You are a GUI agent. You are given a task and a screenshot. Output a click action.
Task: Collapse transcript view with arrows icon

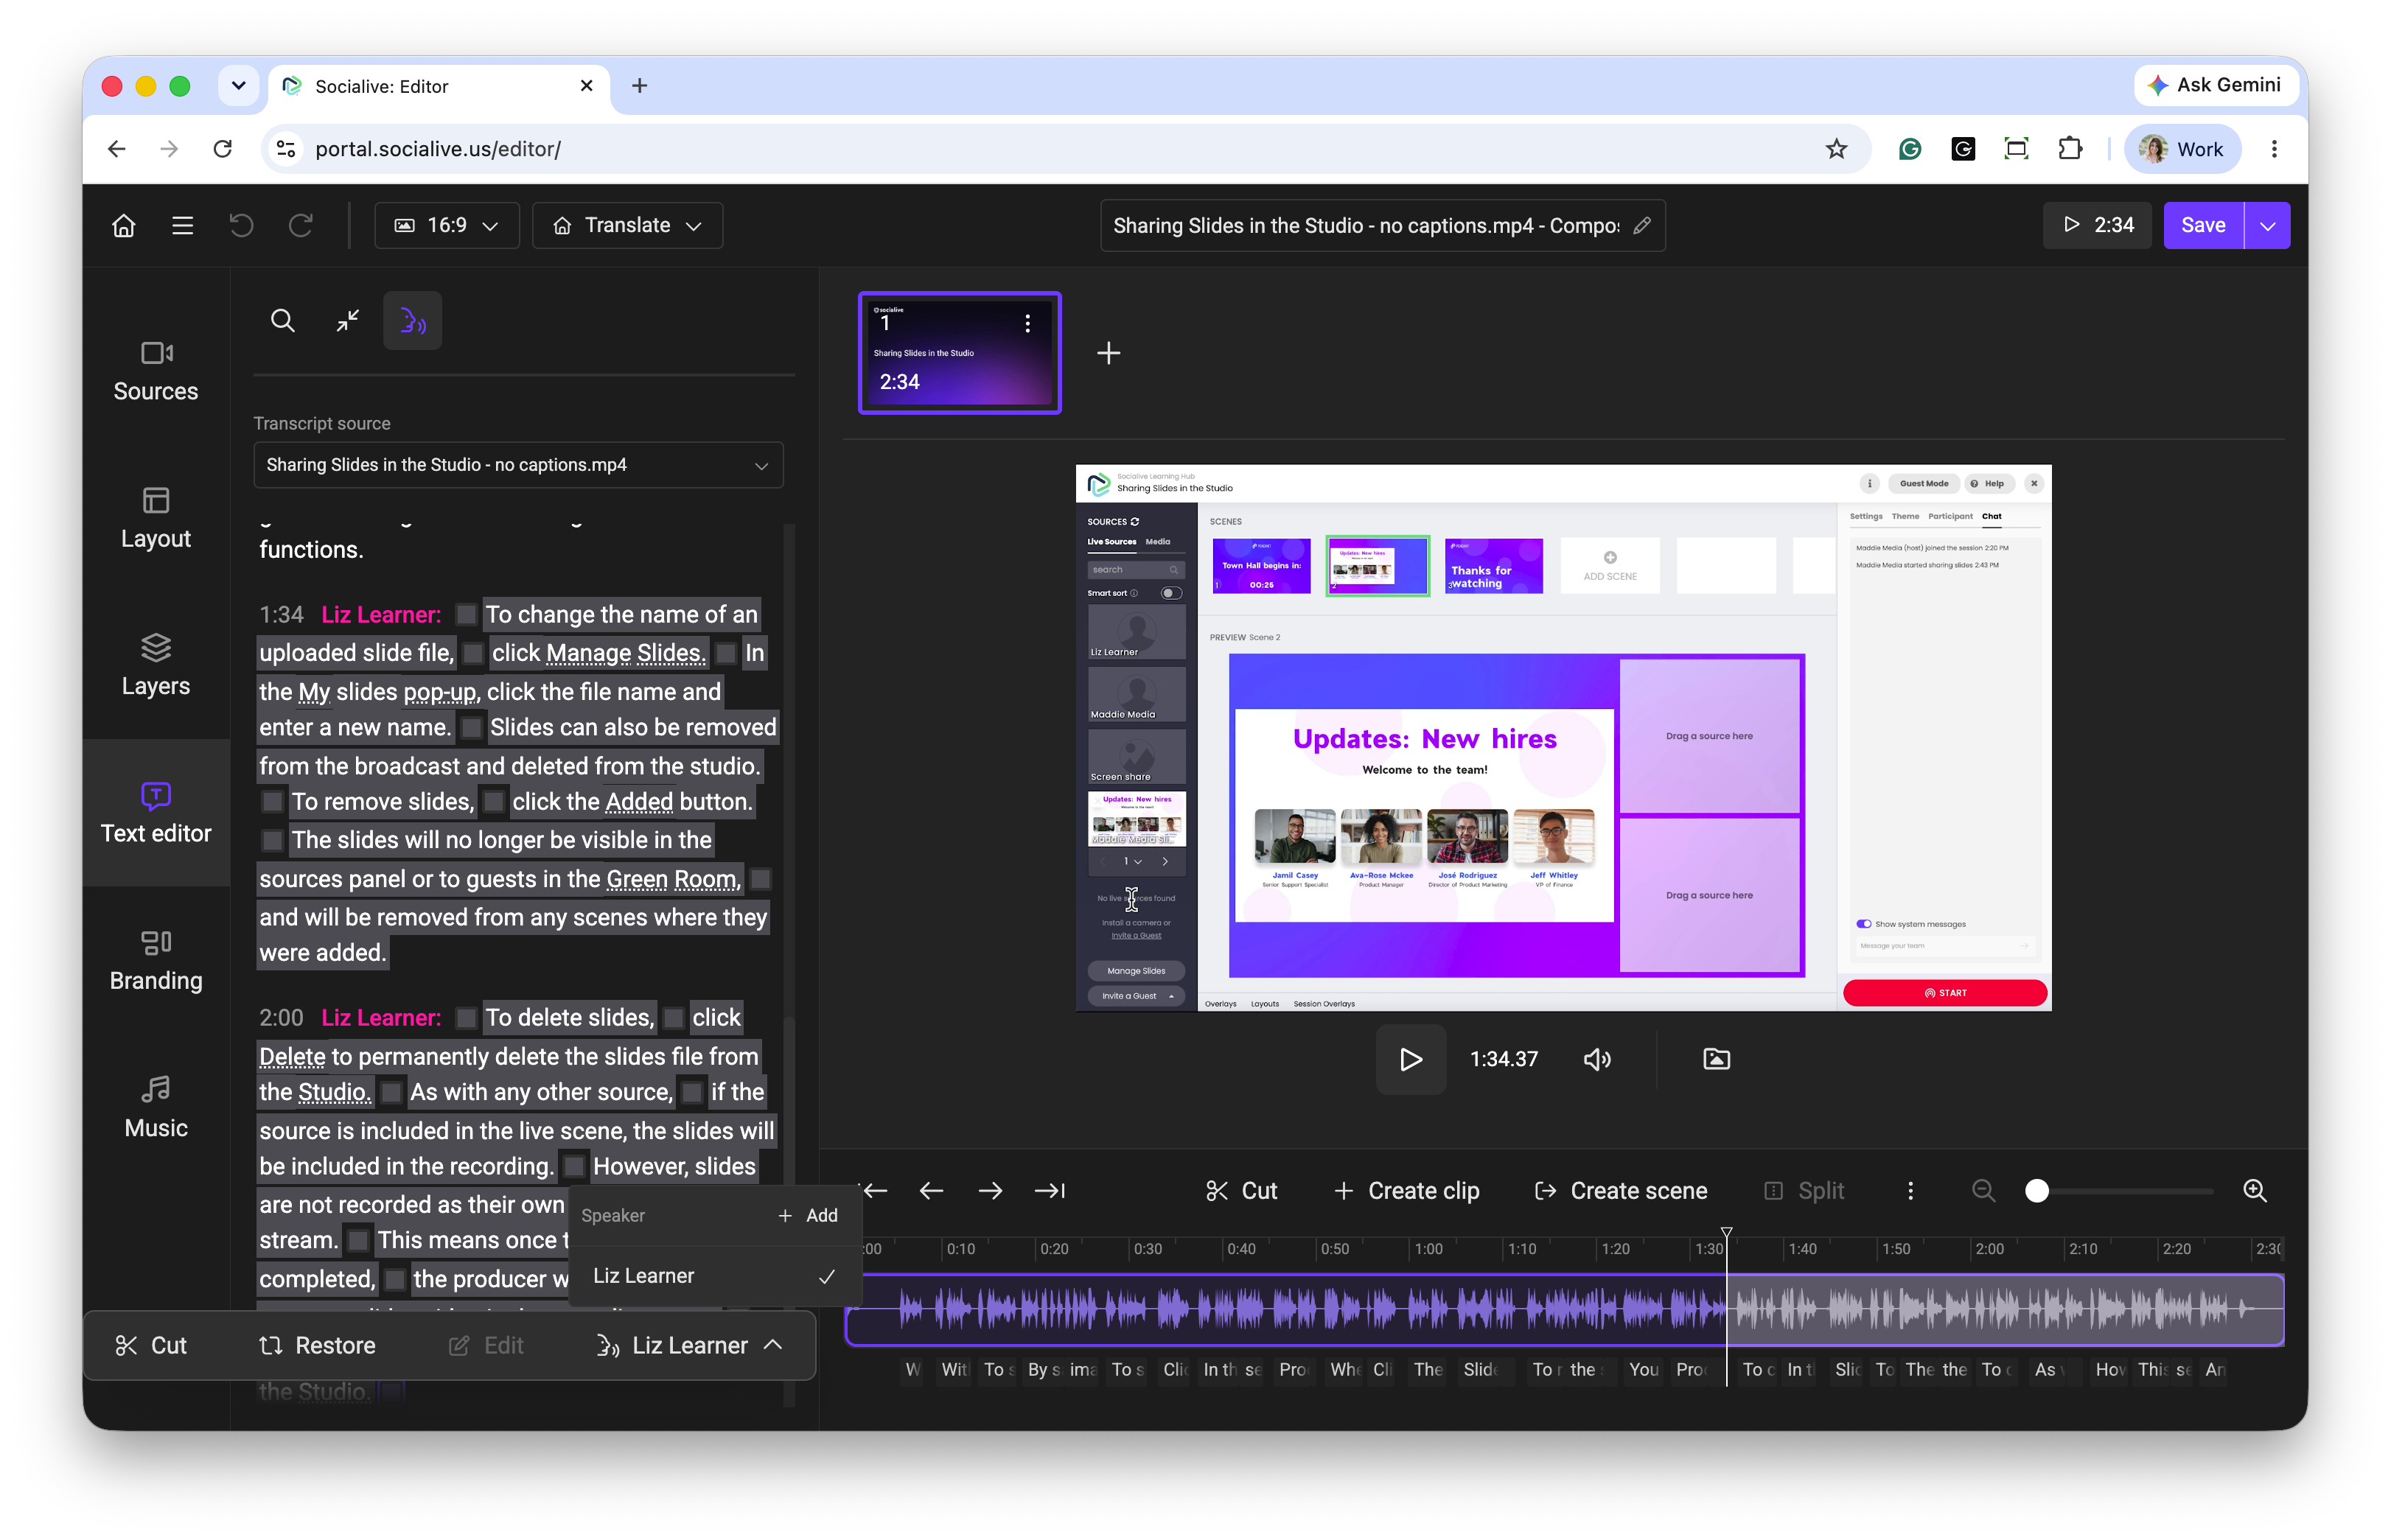[347, 321]
